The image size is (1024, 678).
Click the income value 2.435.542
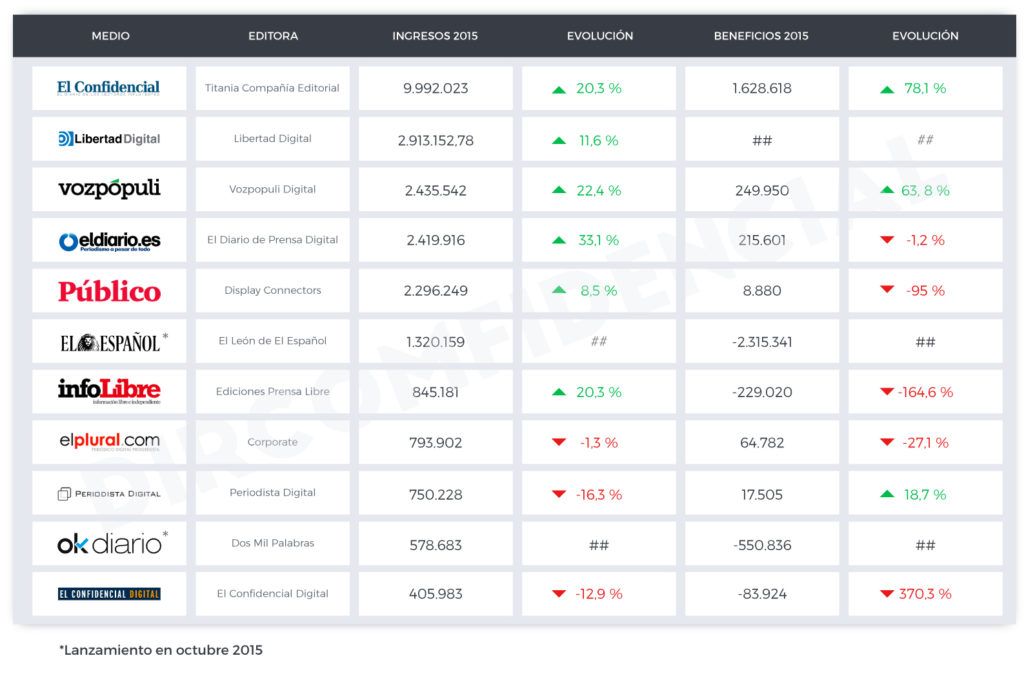(436, 191)
